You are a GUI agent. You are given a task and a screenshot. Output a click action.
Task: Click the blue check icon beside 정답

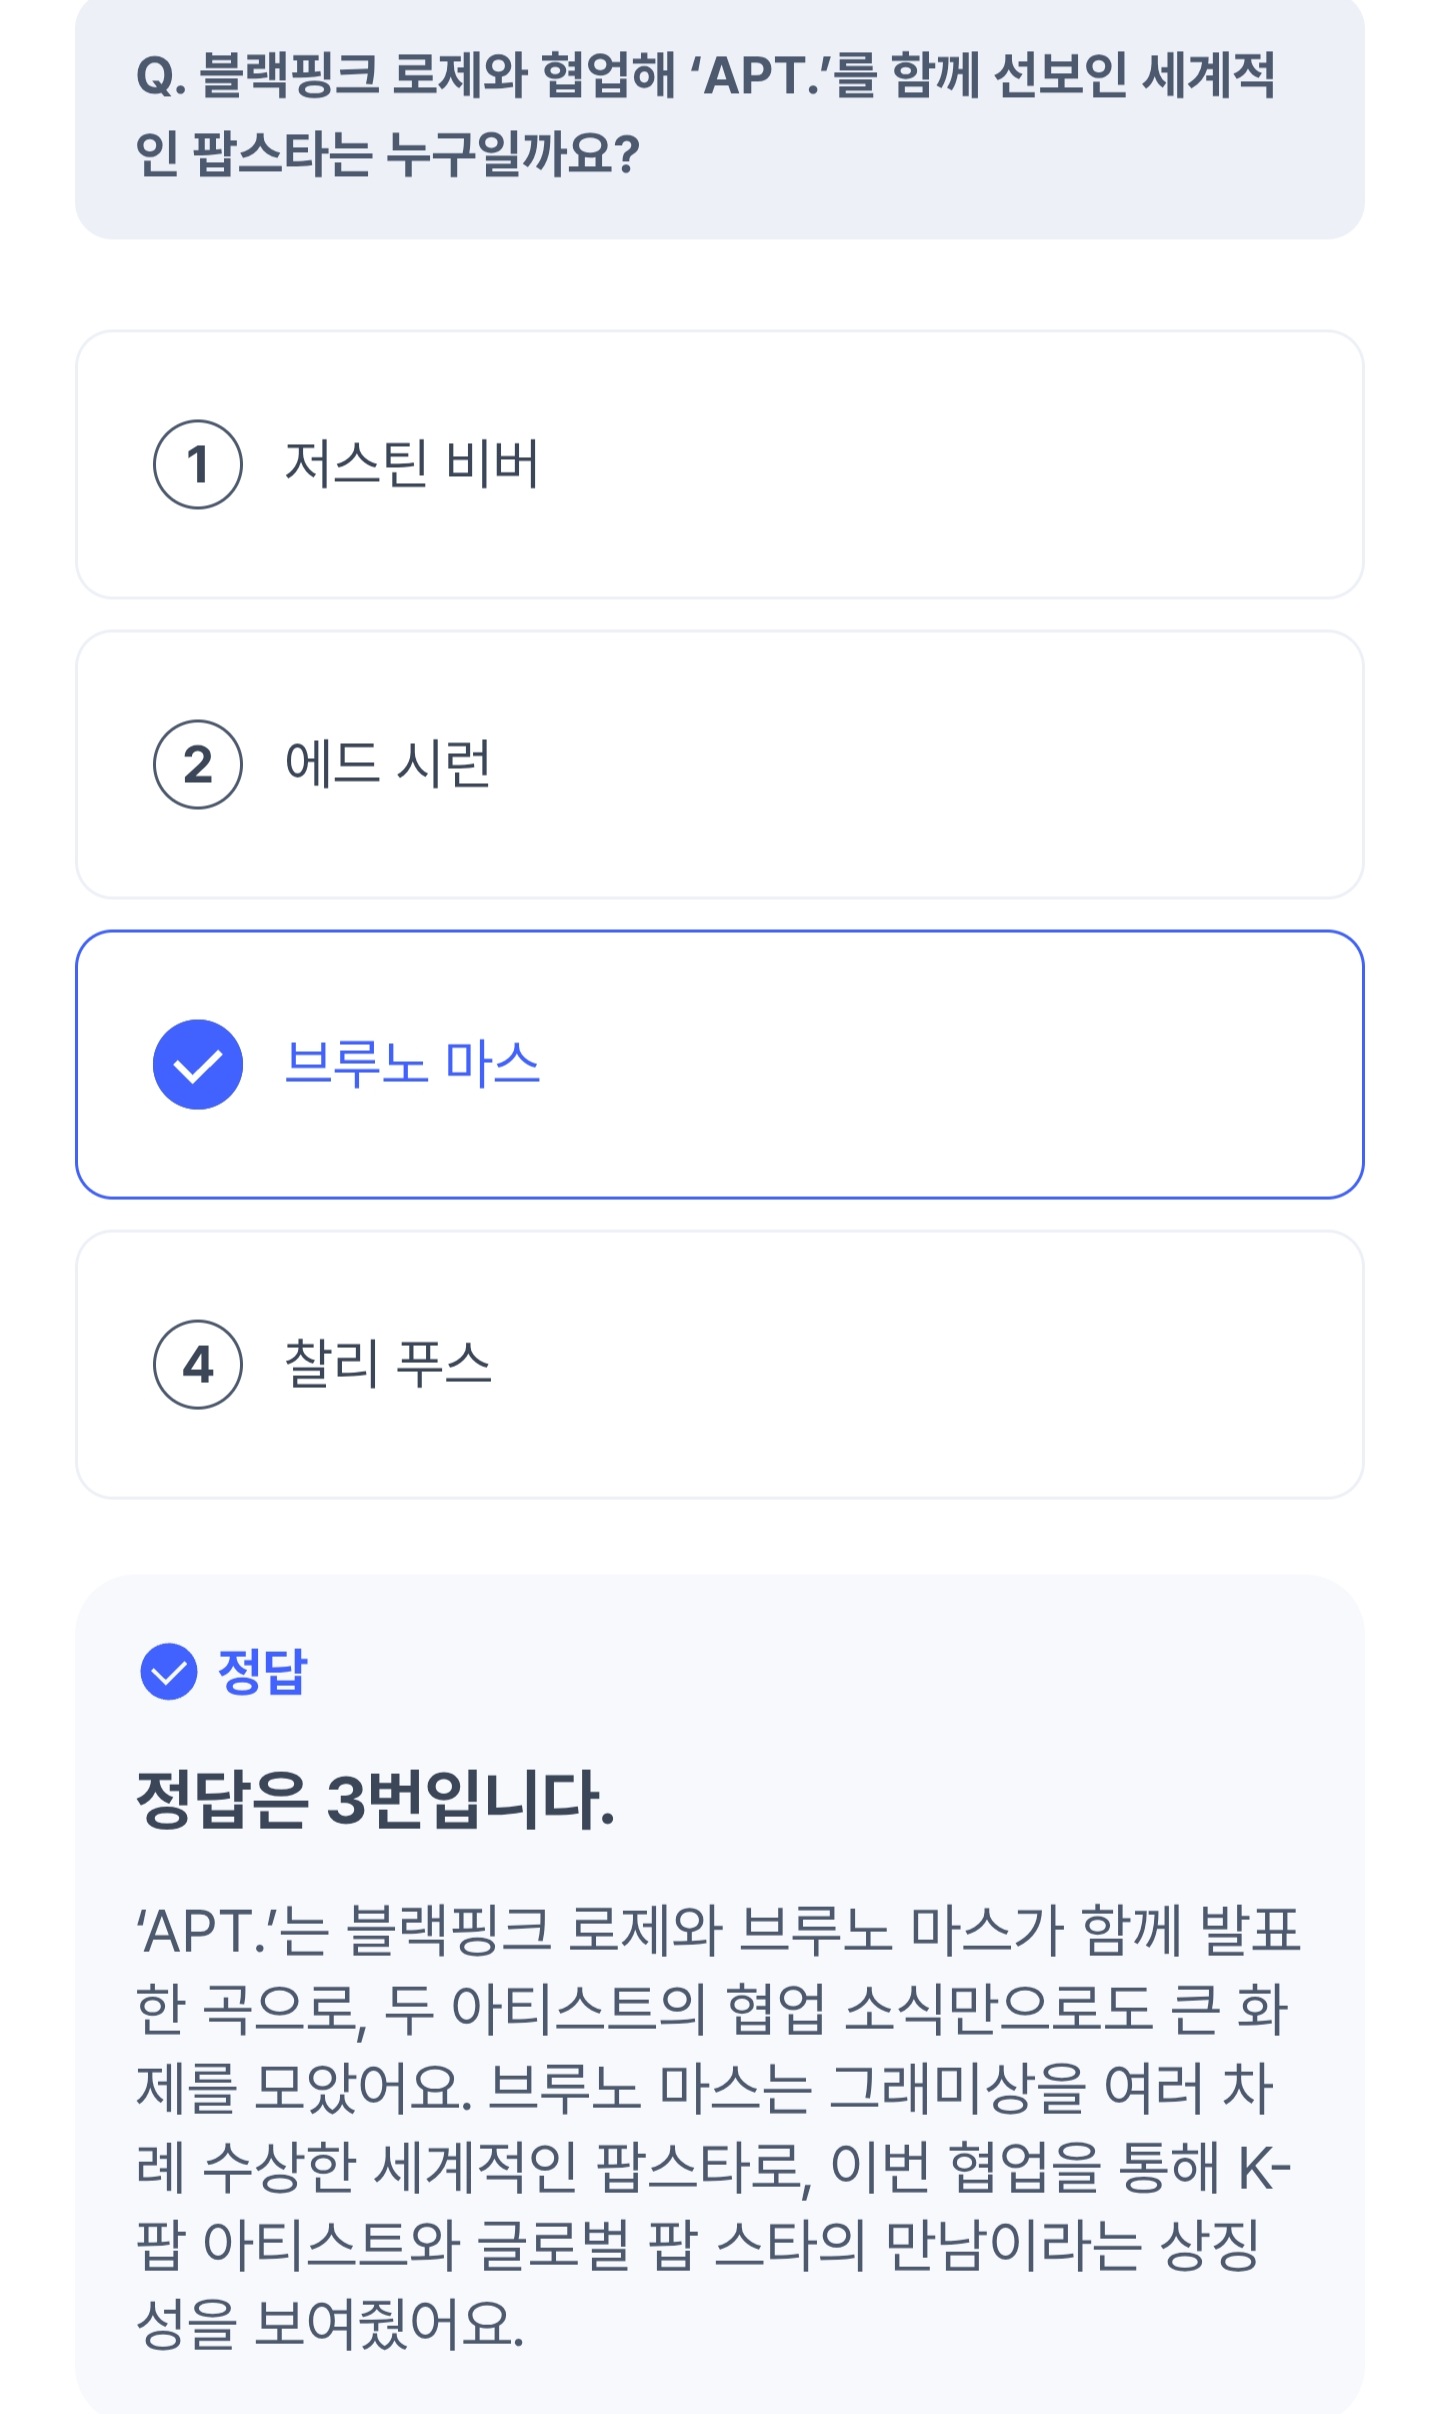[x=168, y=1671]
